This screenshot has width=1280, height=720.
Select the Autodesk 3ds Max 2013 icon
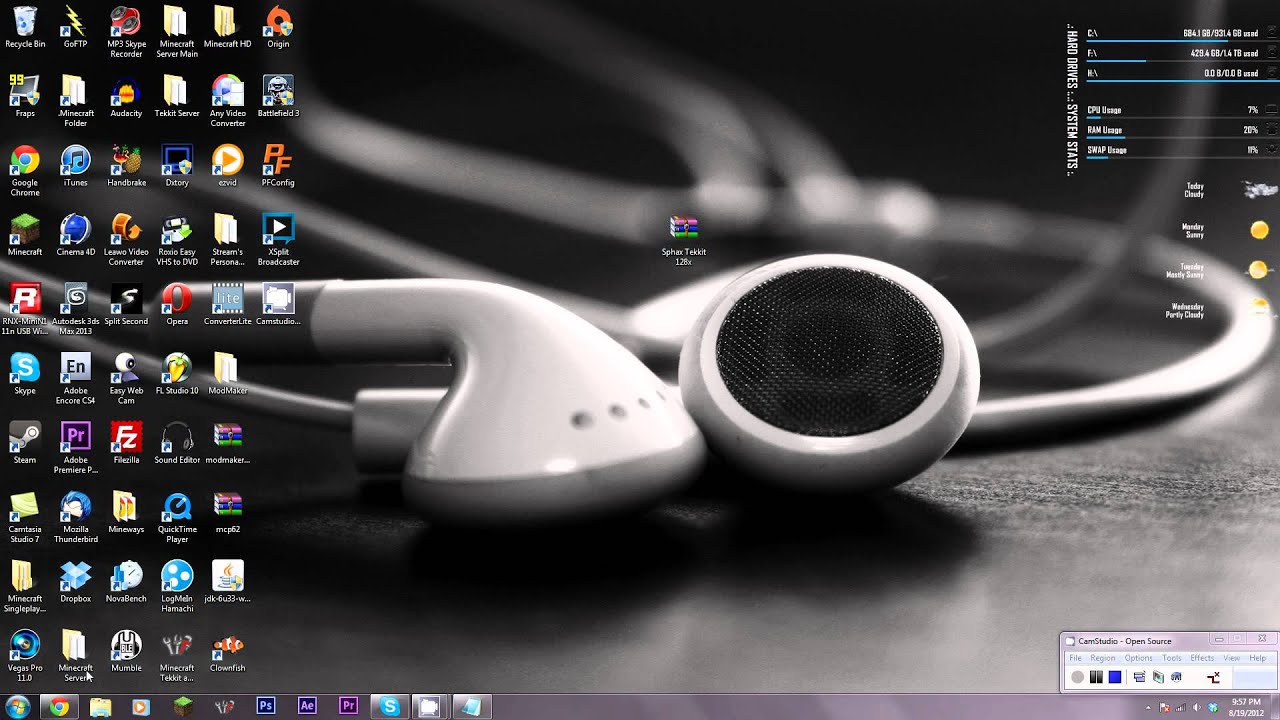(x=75, y=309)
